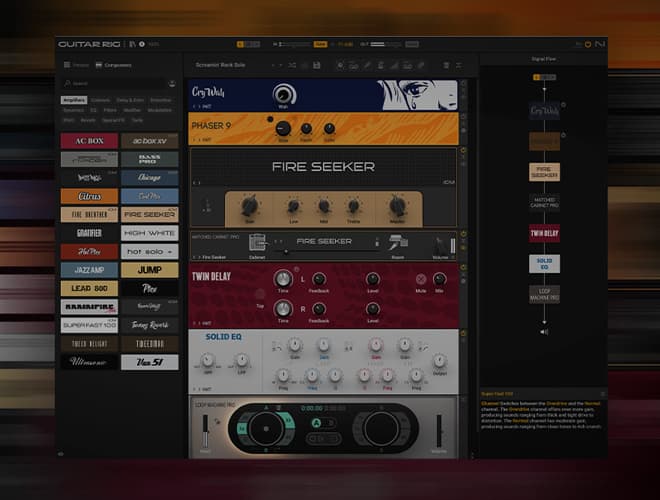Toggle power for the Fire Seeker amp
Image resolution: width=660 pixels, height=500 pixels.
[463, 150]
